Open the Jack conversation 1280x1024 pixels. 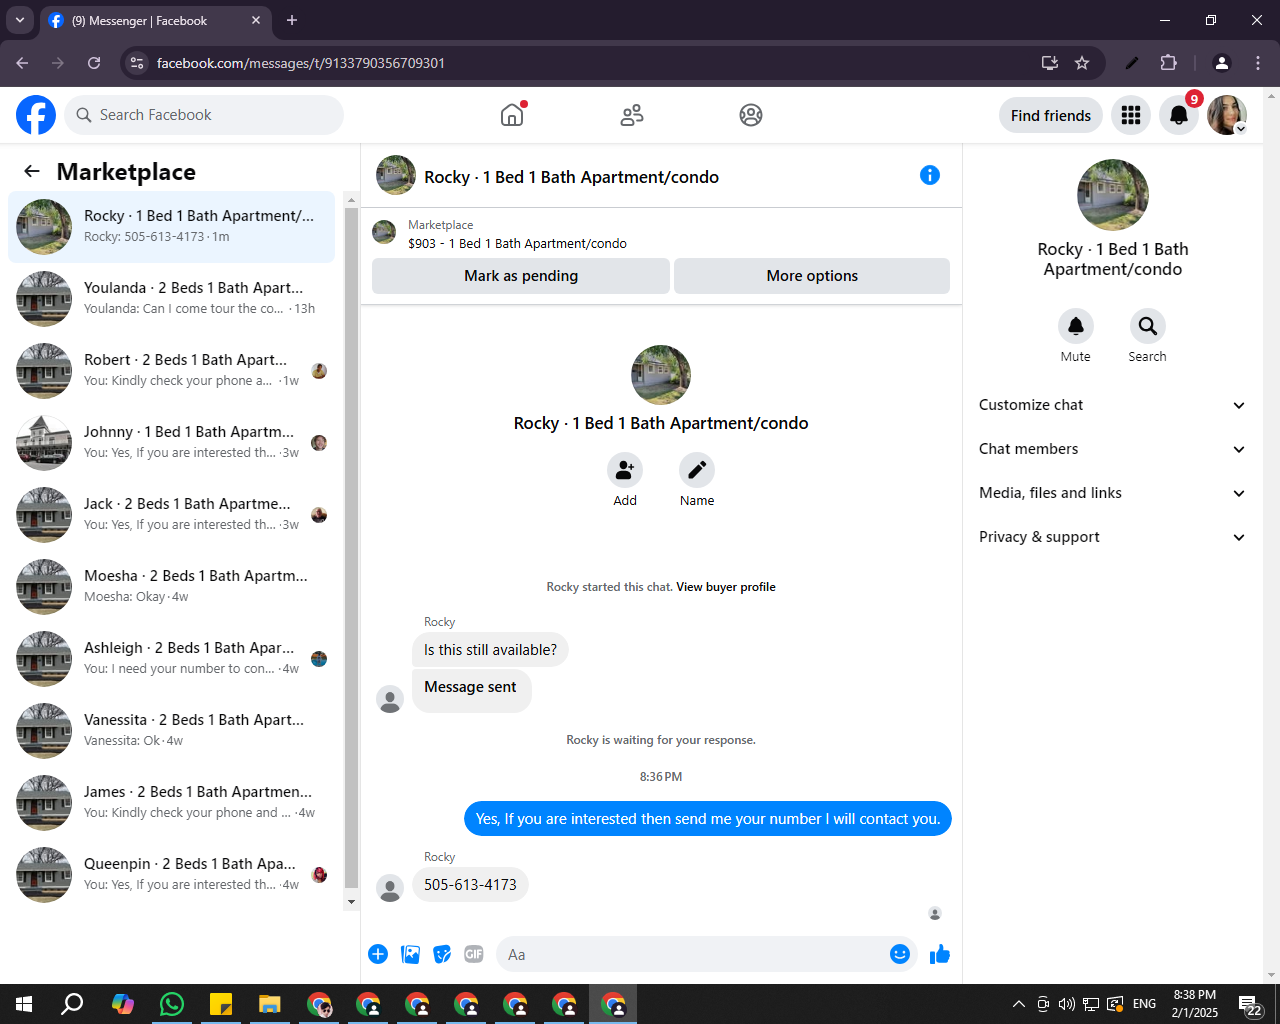[x=172, y=515]
